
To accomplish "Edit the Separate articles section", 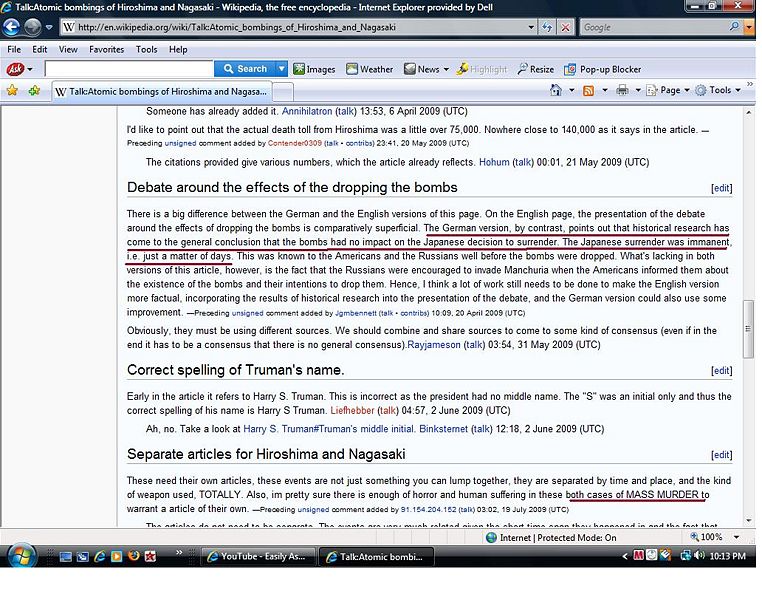I will coord(721,455).
